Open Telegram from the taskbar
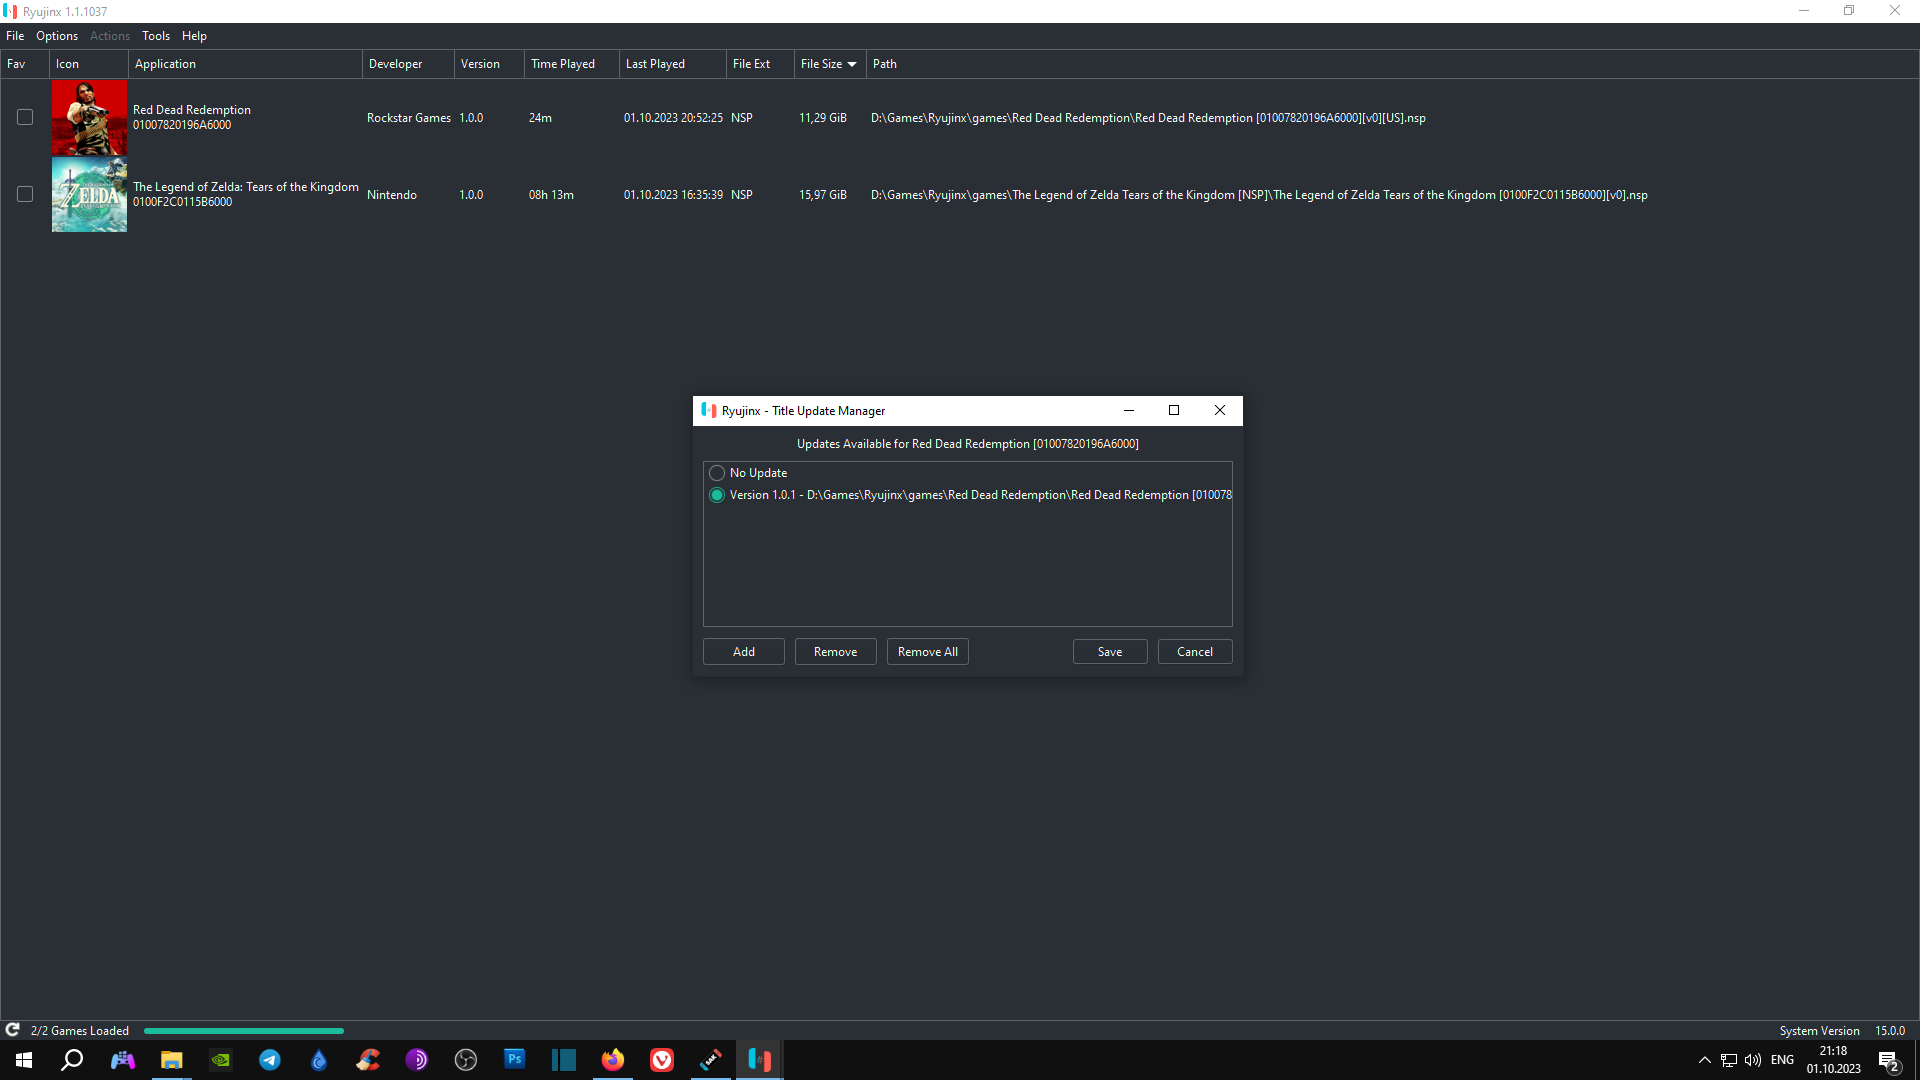 pyautogui.click(x=270, y=1060)
